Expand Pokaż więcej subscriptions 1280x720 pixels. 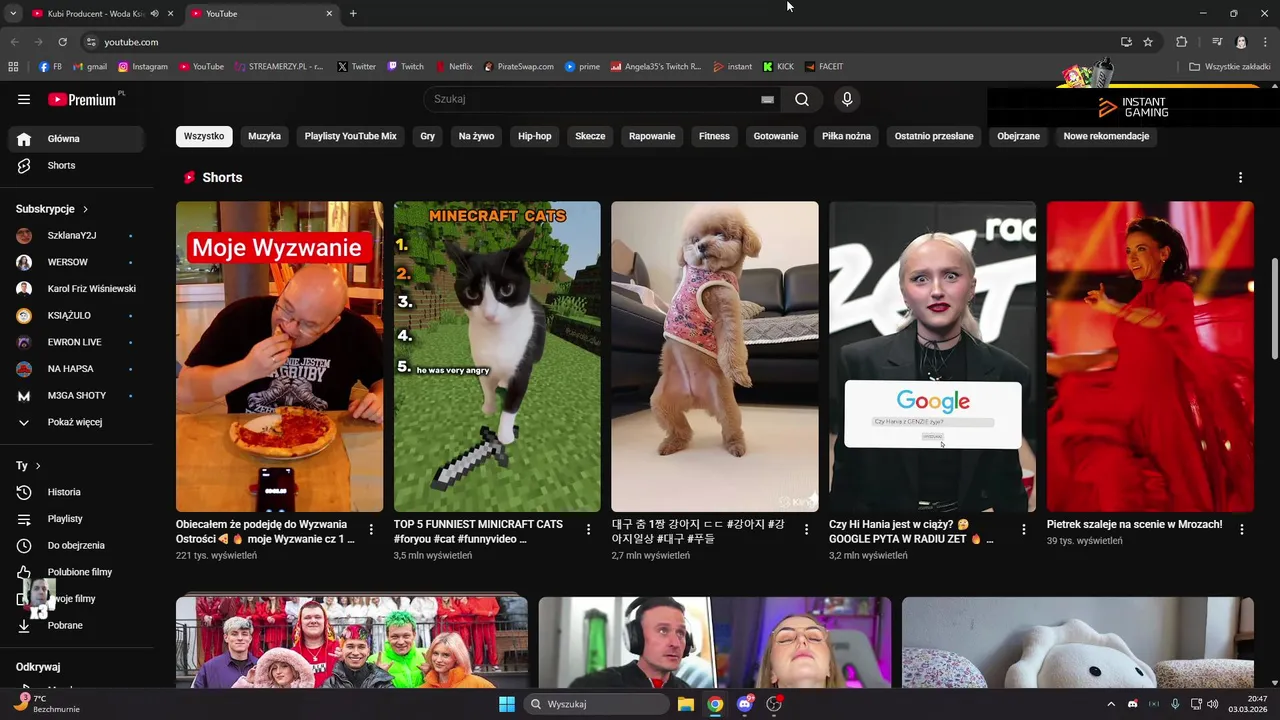click(76, 422)
